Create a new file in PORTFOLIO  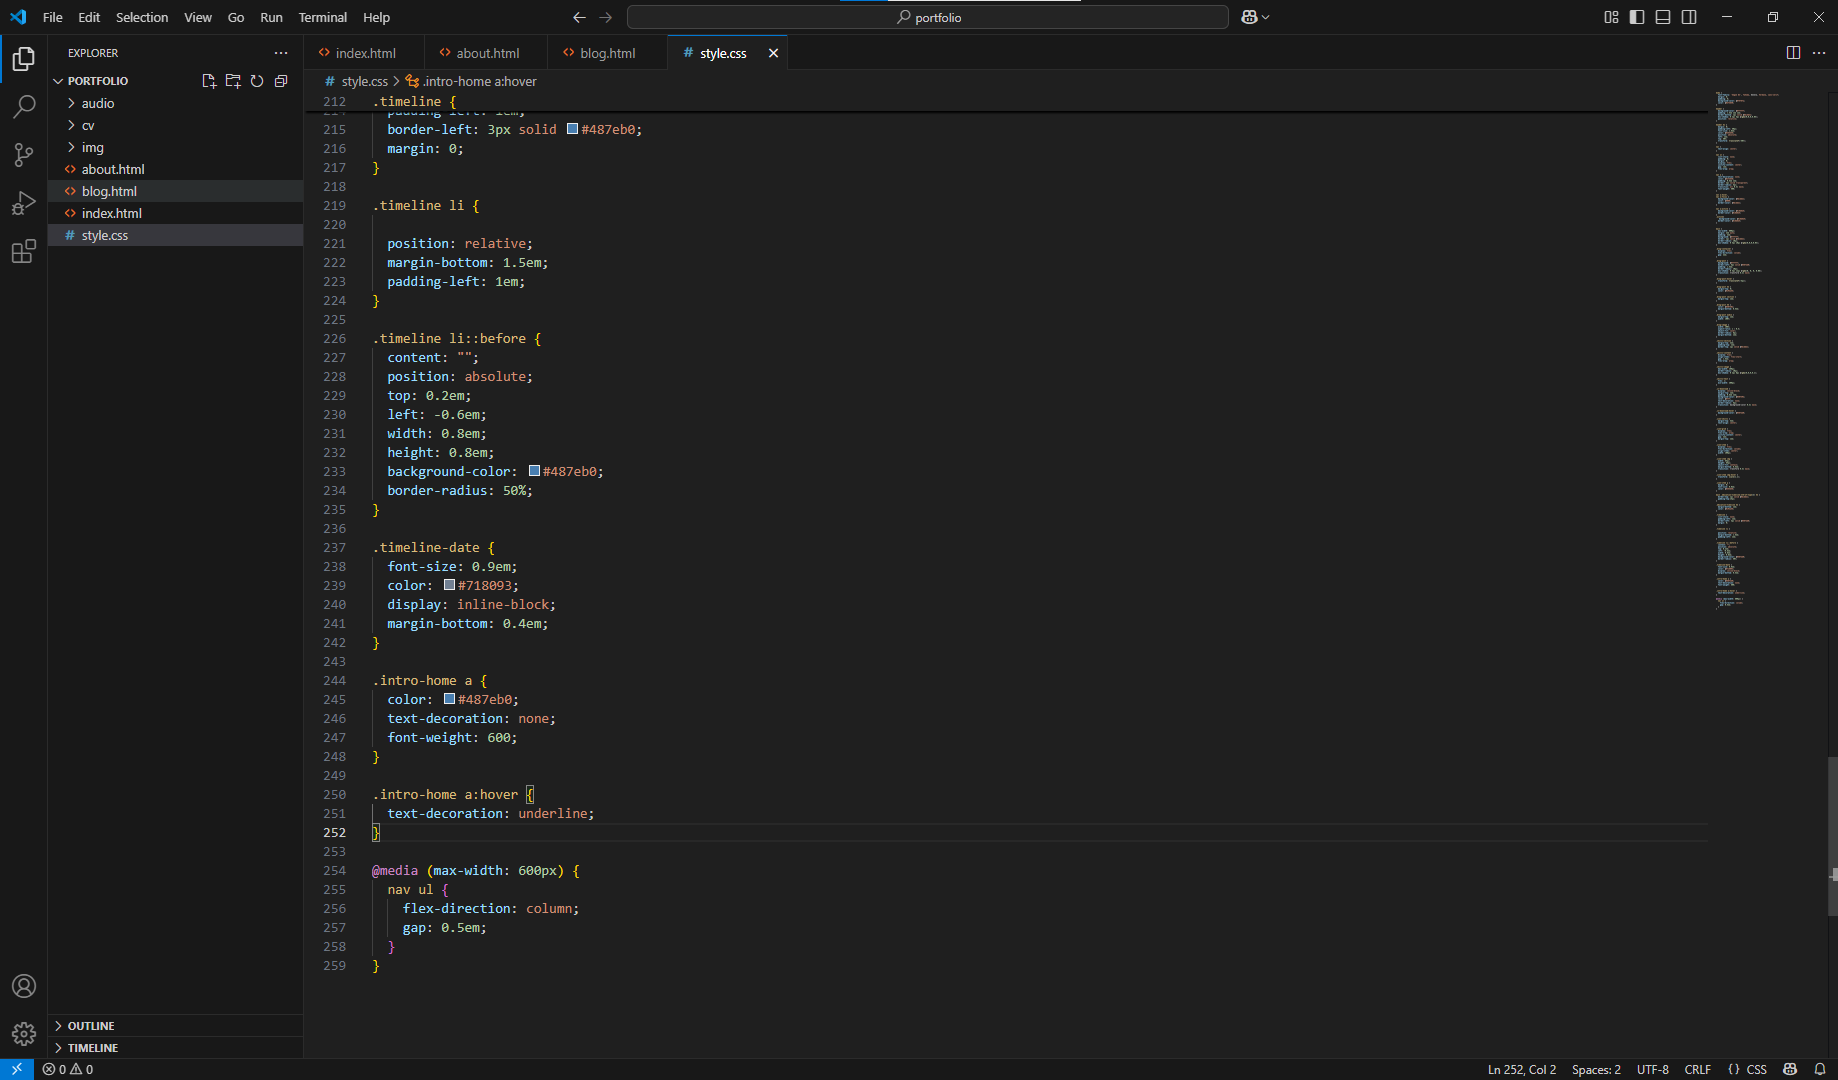[209, 81]
